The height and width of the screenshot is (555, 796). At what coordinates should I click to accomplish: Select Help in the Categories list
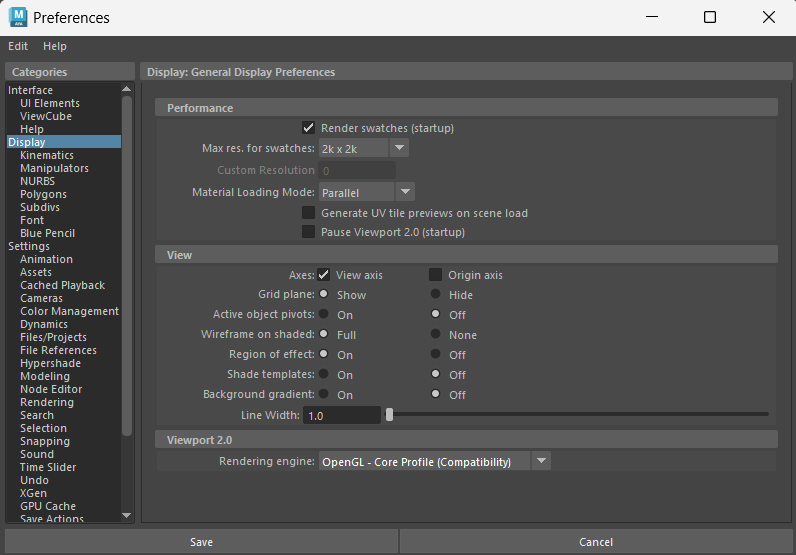tap(31, 129)
